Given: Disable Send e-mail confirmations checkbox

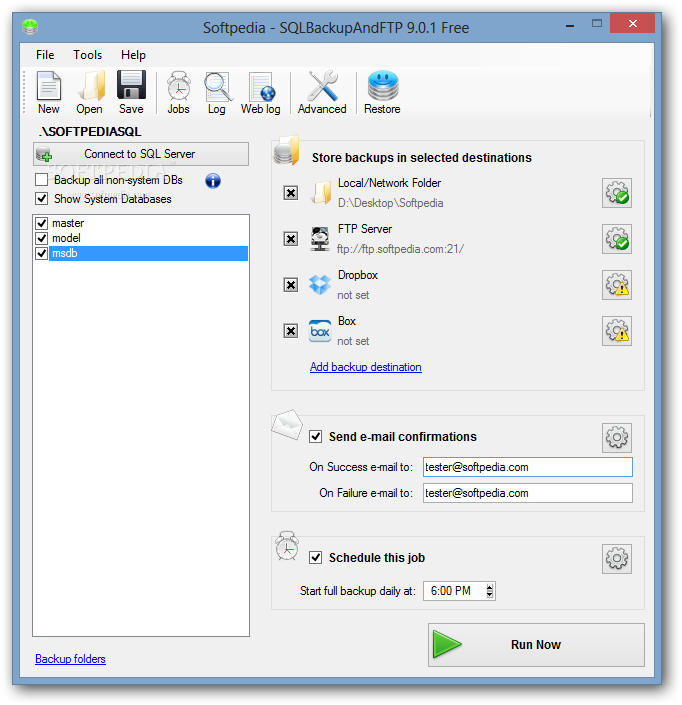Looking at the screenshot, I should tap(316, 437).
